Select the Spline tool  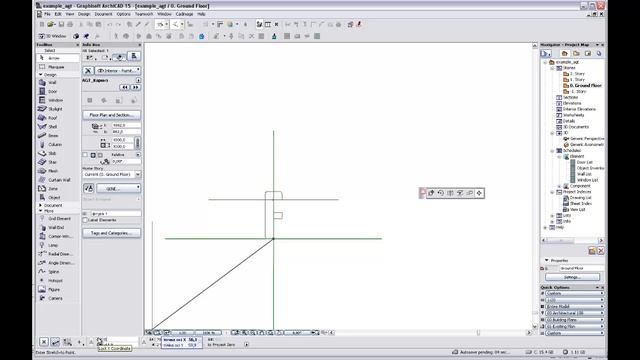[58, 272]
